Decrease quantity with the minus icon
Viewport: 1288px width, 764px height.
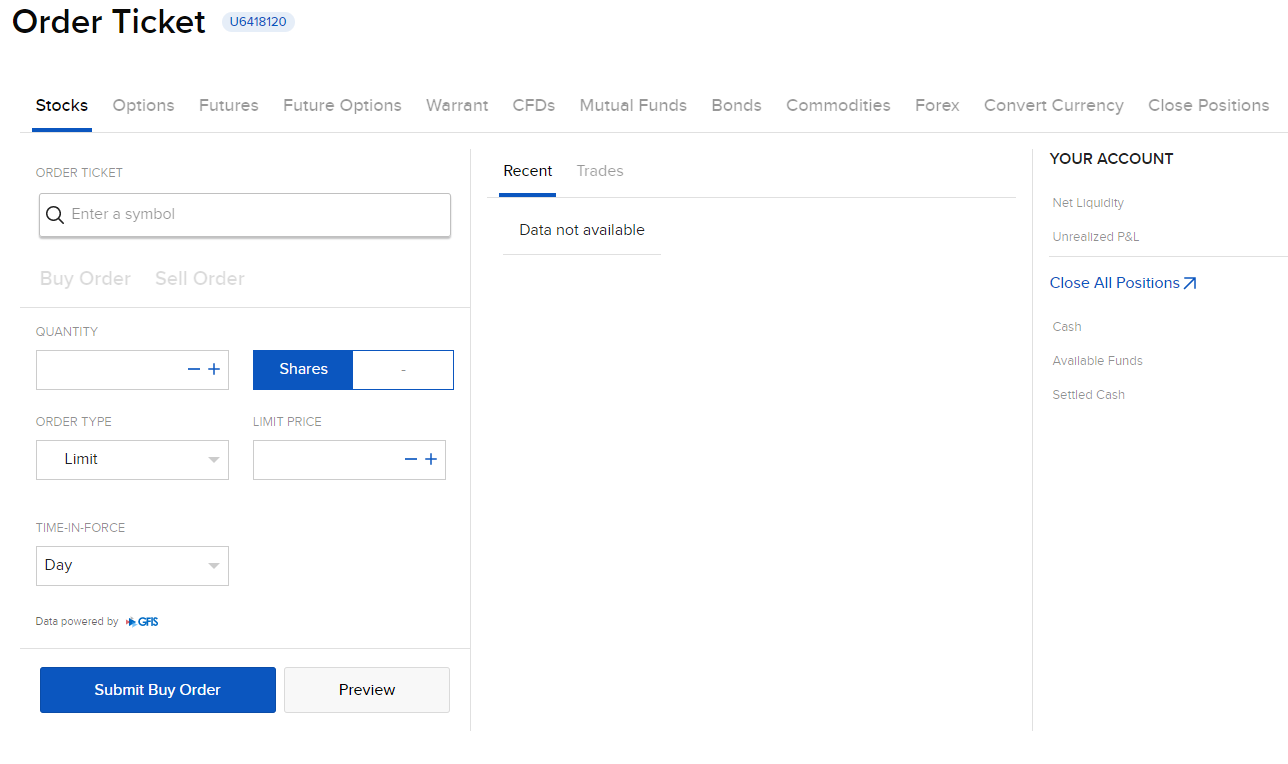tap(194, 370)
